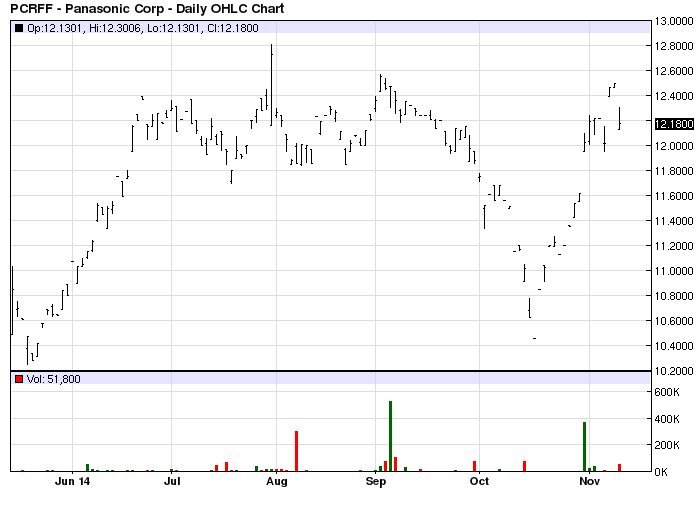700x512 pixels.
Task: Click the 'Vol: 51,800' label
Action: pyautogui.click(x=54, y=379)
